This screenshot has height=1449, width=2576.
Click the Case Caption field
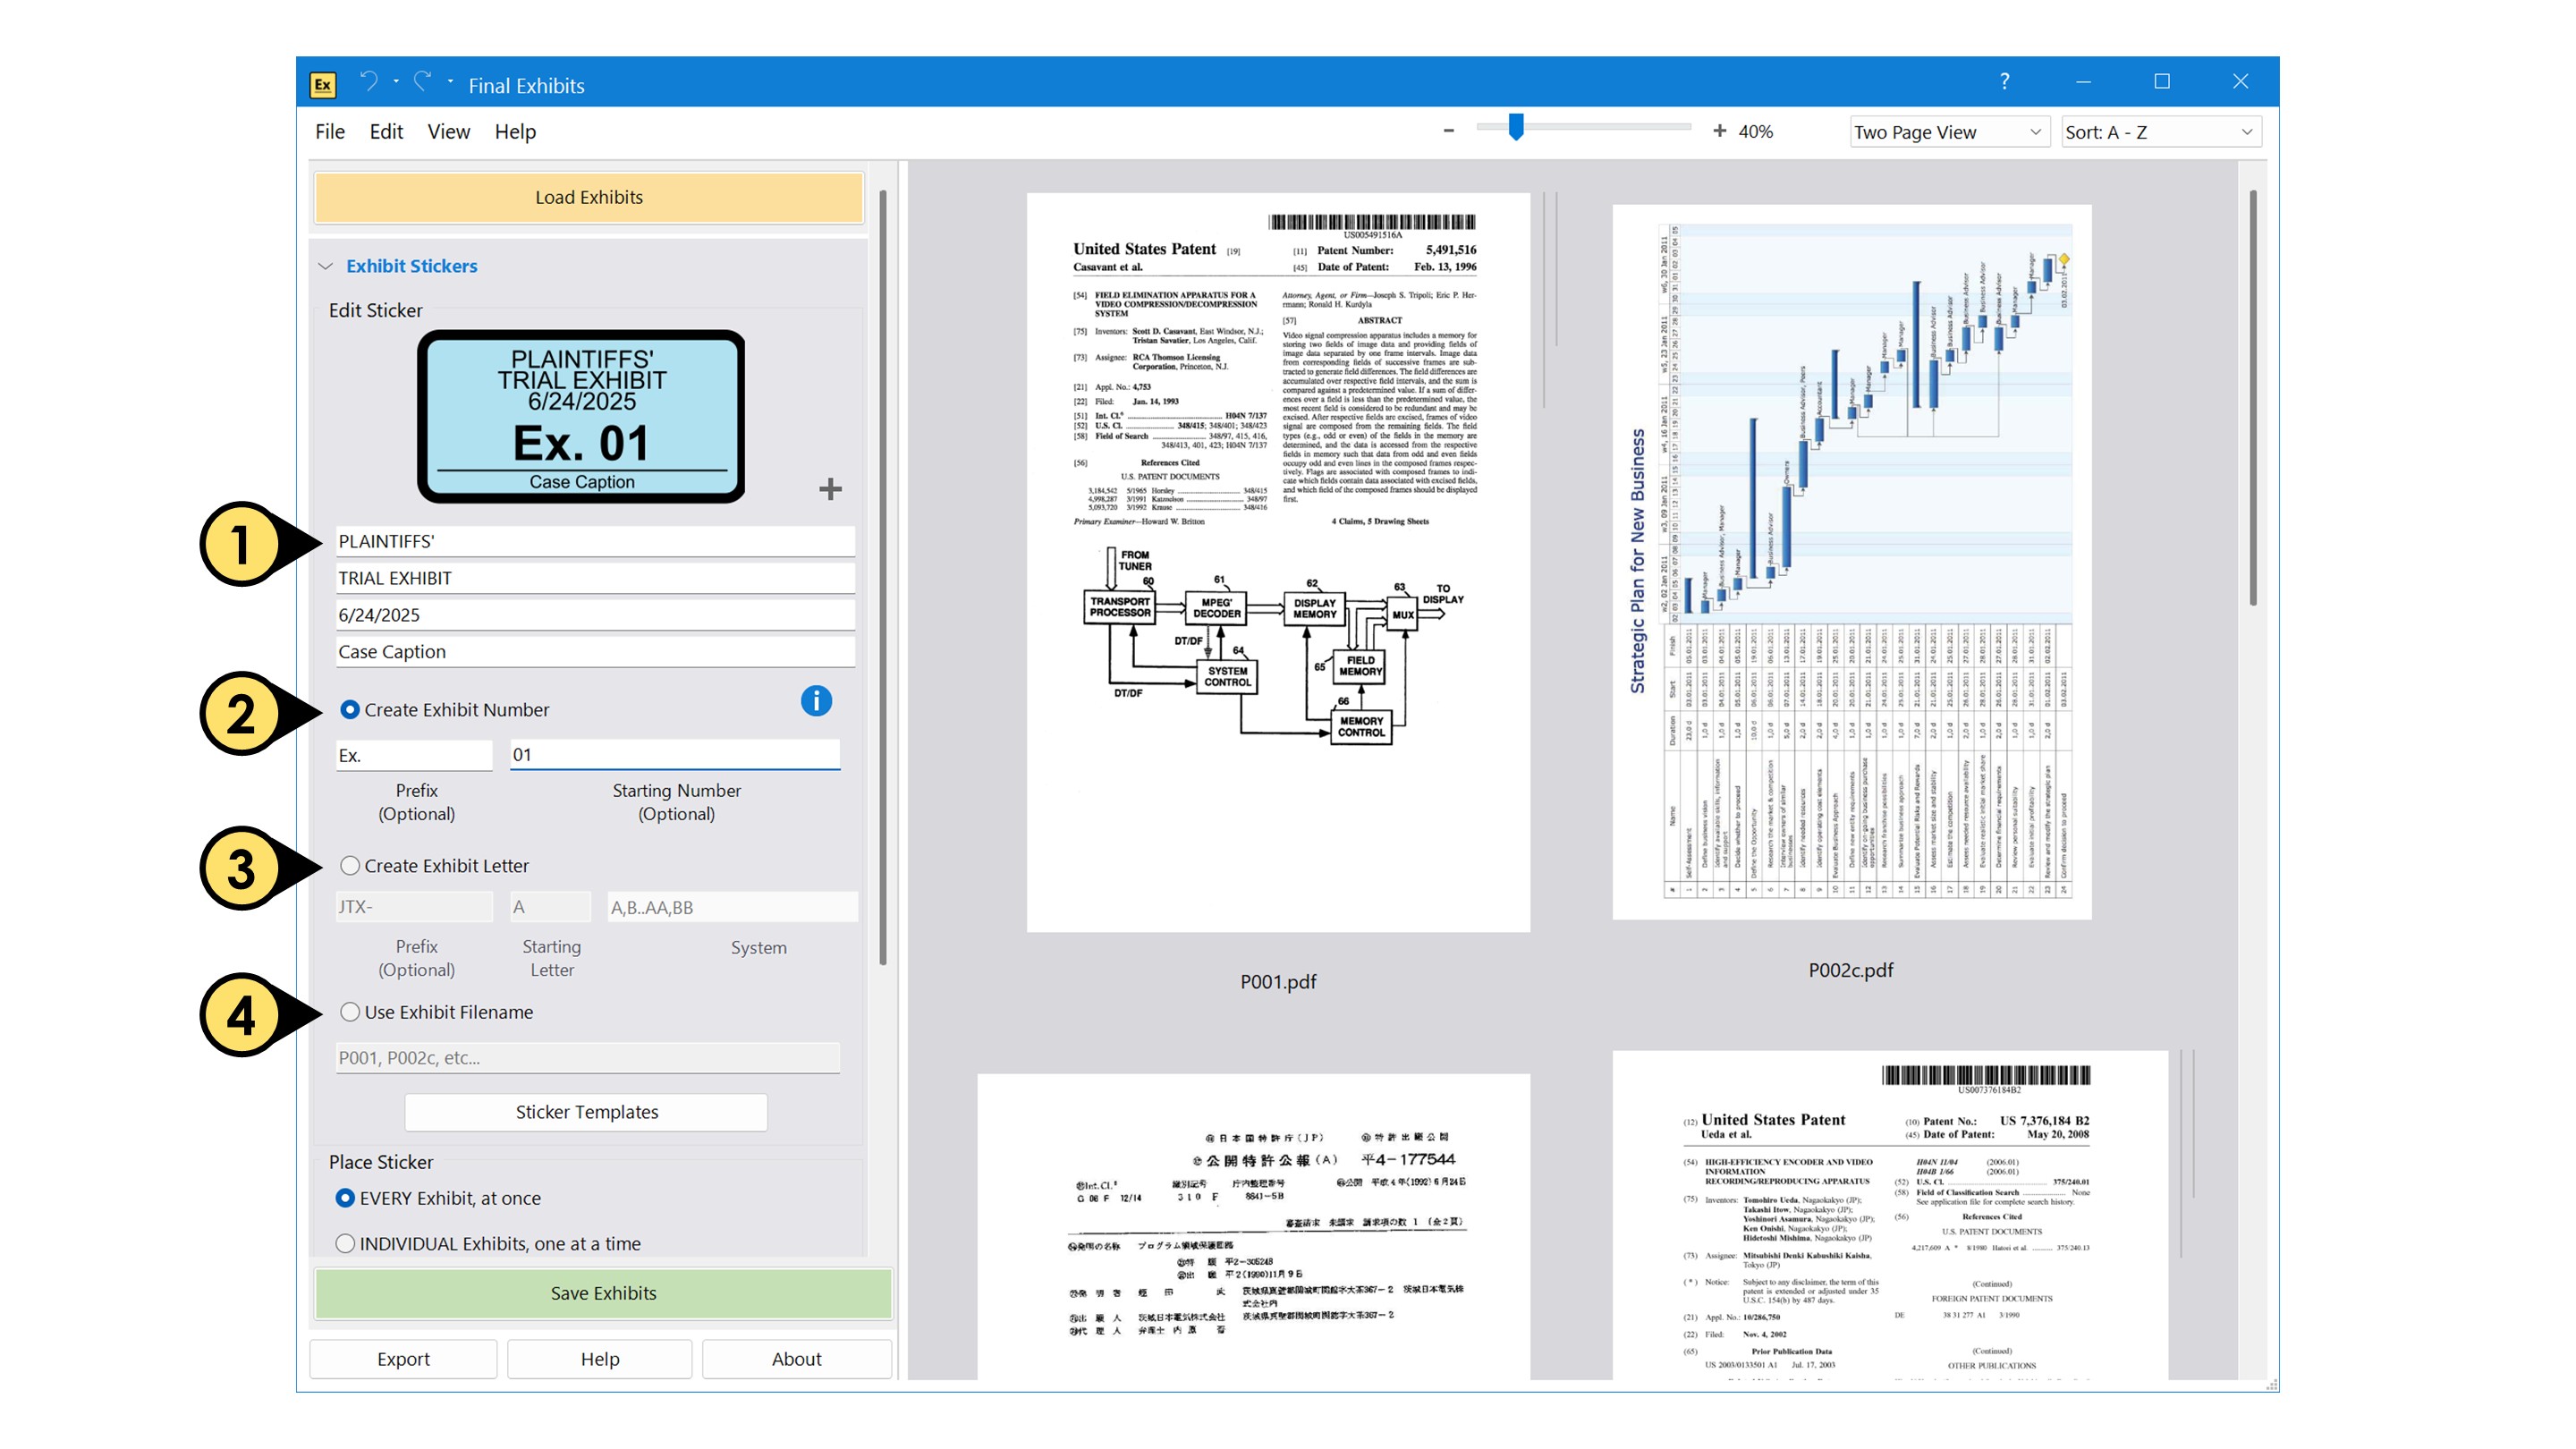(595, 651)
